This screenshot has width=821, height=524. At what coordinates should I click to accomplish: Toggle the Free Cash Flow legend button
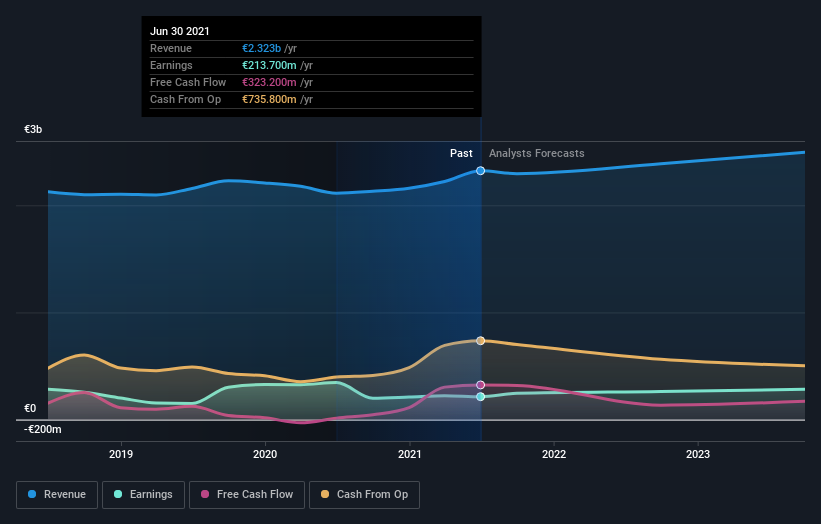pos(247,495)
